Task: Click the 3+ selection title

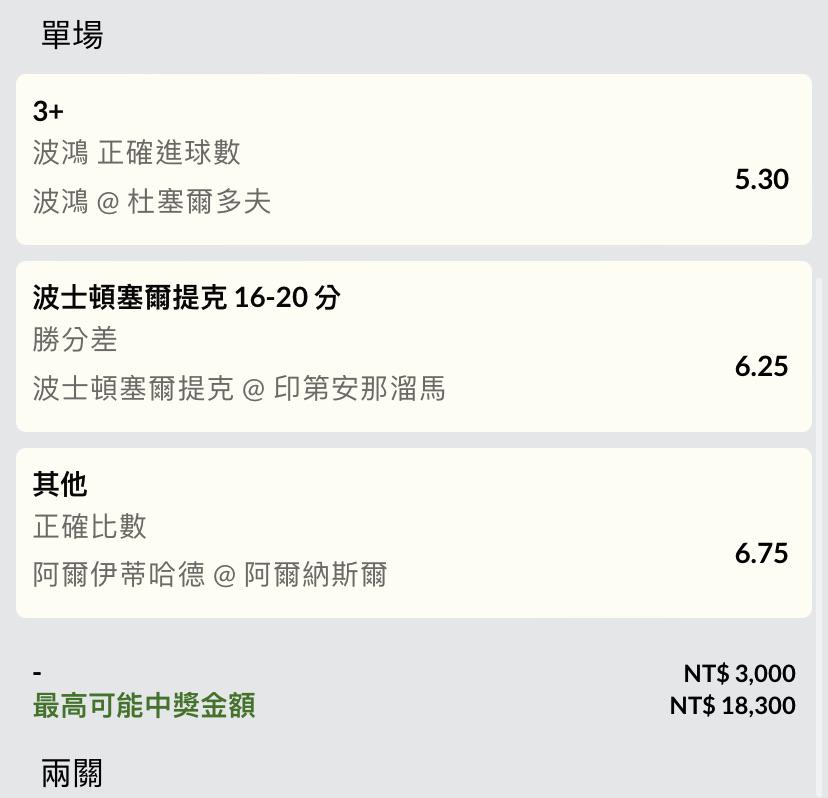Action: [48, 111]
